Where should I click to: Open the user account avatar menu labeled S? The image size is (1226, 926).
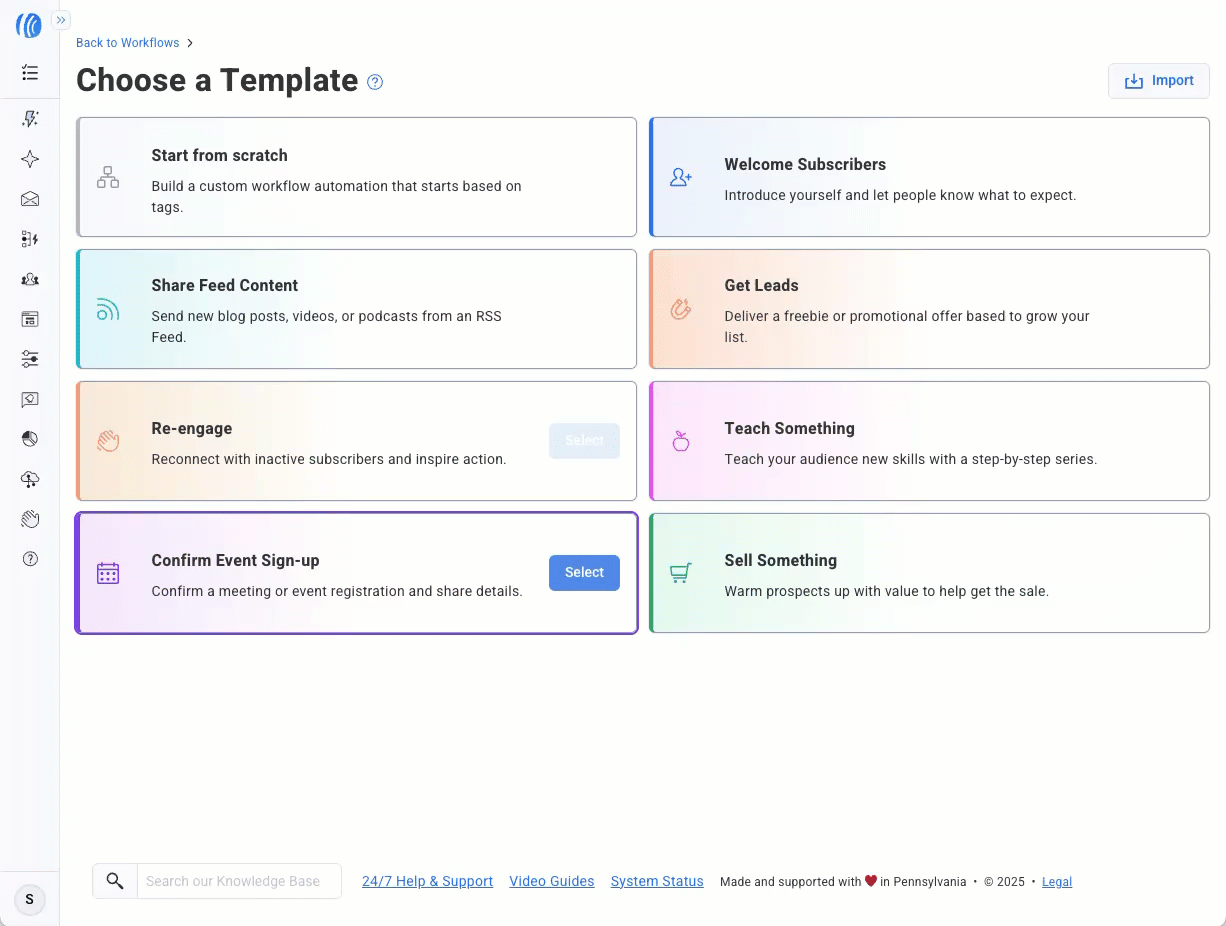[29, 899]
